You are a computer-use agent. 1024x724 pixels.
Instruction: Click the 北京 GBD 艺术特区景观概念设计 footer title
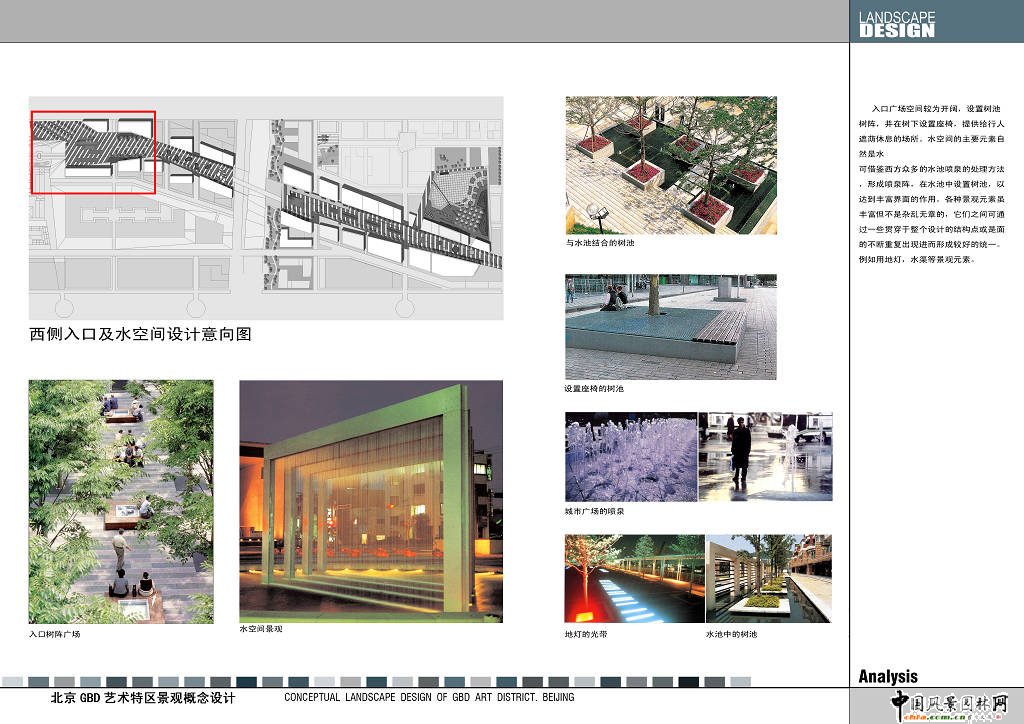point(143,698)
